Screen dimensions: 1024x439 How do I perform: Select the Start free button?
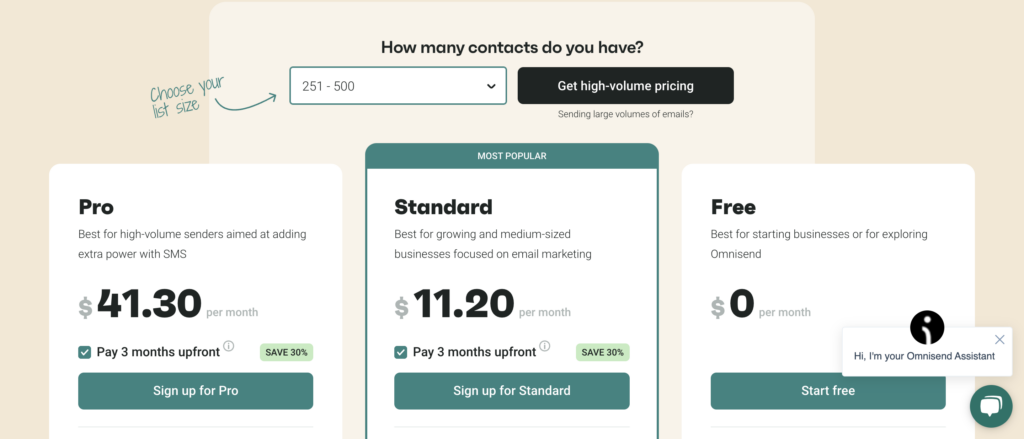(x=828, y=391)
